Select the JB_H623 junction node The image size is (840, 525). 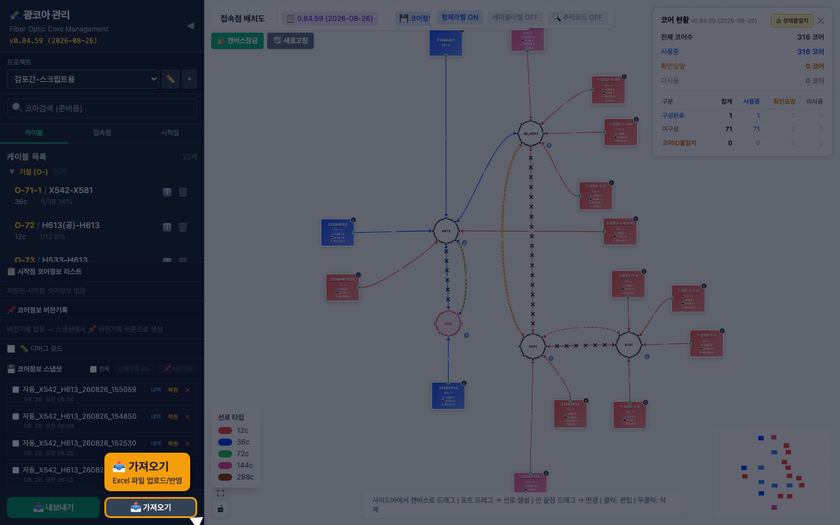coord(530,133)
